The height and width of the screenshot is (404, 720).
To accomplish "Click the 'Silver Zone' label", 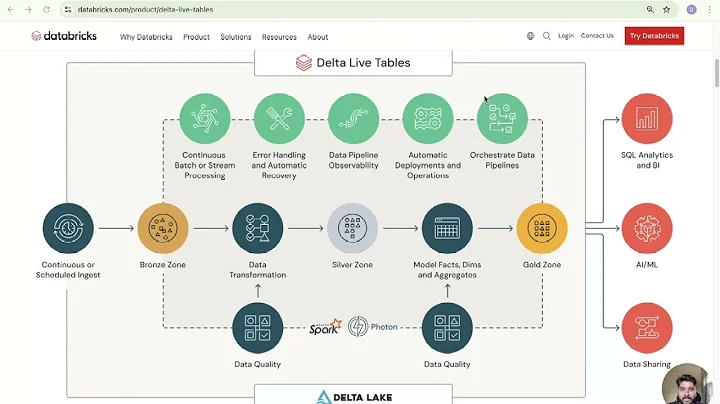I will point(352,265).
